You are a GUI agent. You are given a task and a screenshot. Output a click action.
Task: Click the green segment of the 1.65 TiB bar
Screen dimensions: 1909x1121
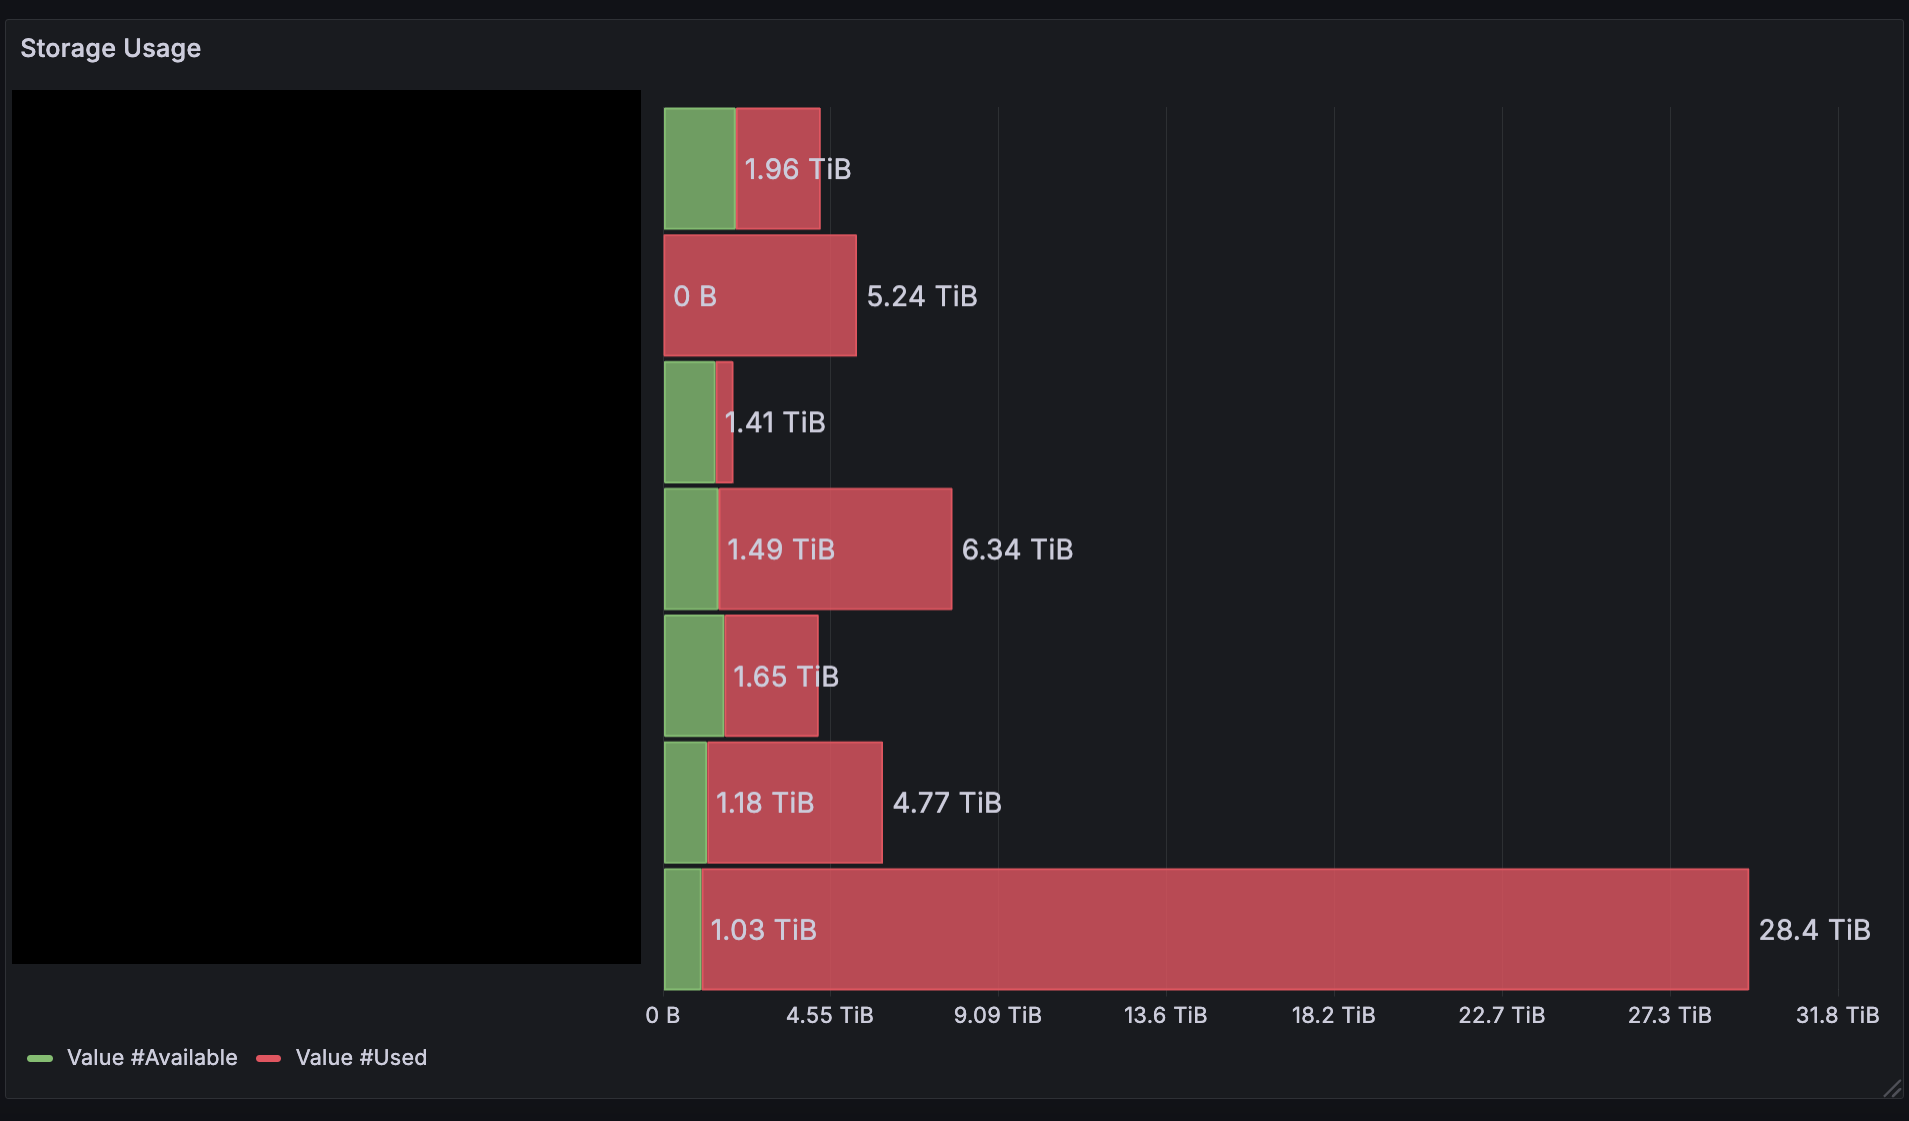coord(693,676)
